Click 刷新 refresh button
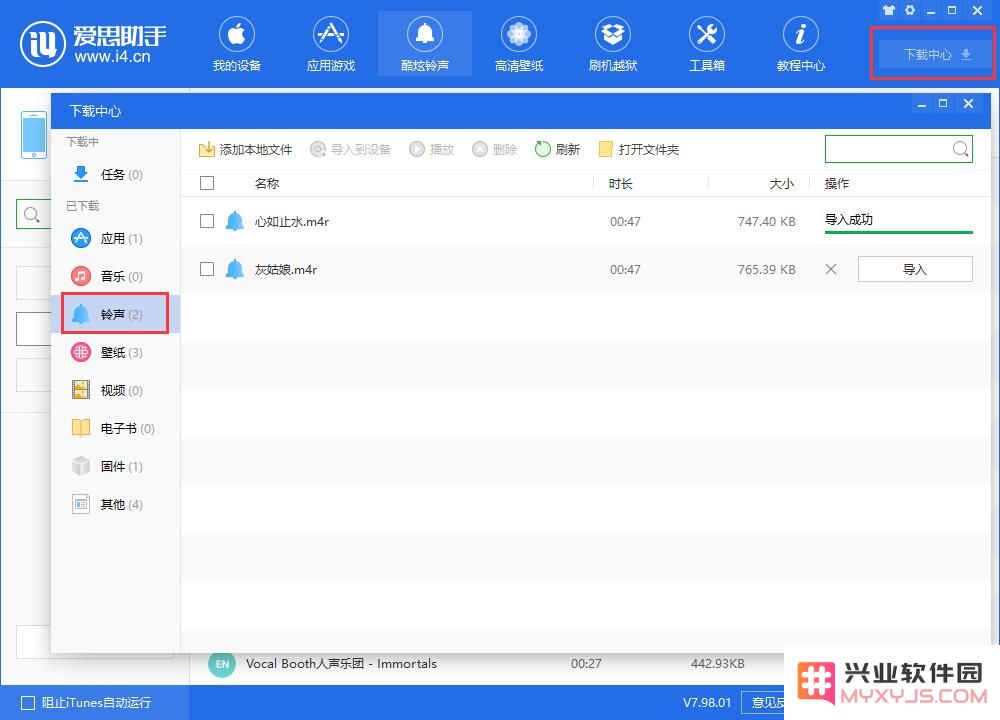This screenshot has height=720, width=1000. coord(557,149)
